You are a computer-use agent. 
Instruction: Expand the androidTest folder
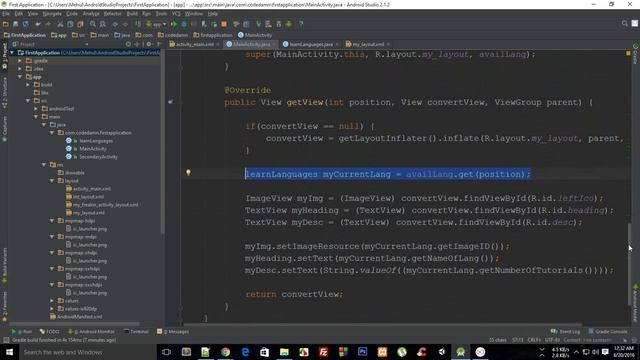tap(36, 109)
